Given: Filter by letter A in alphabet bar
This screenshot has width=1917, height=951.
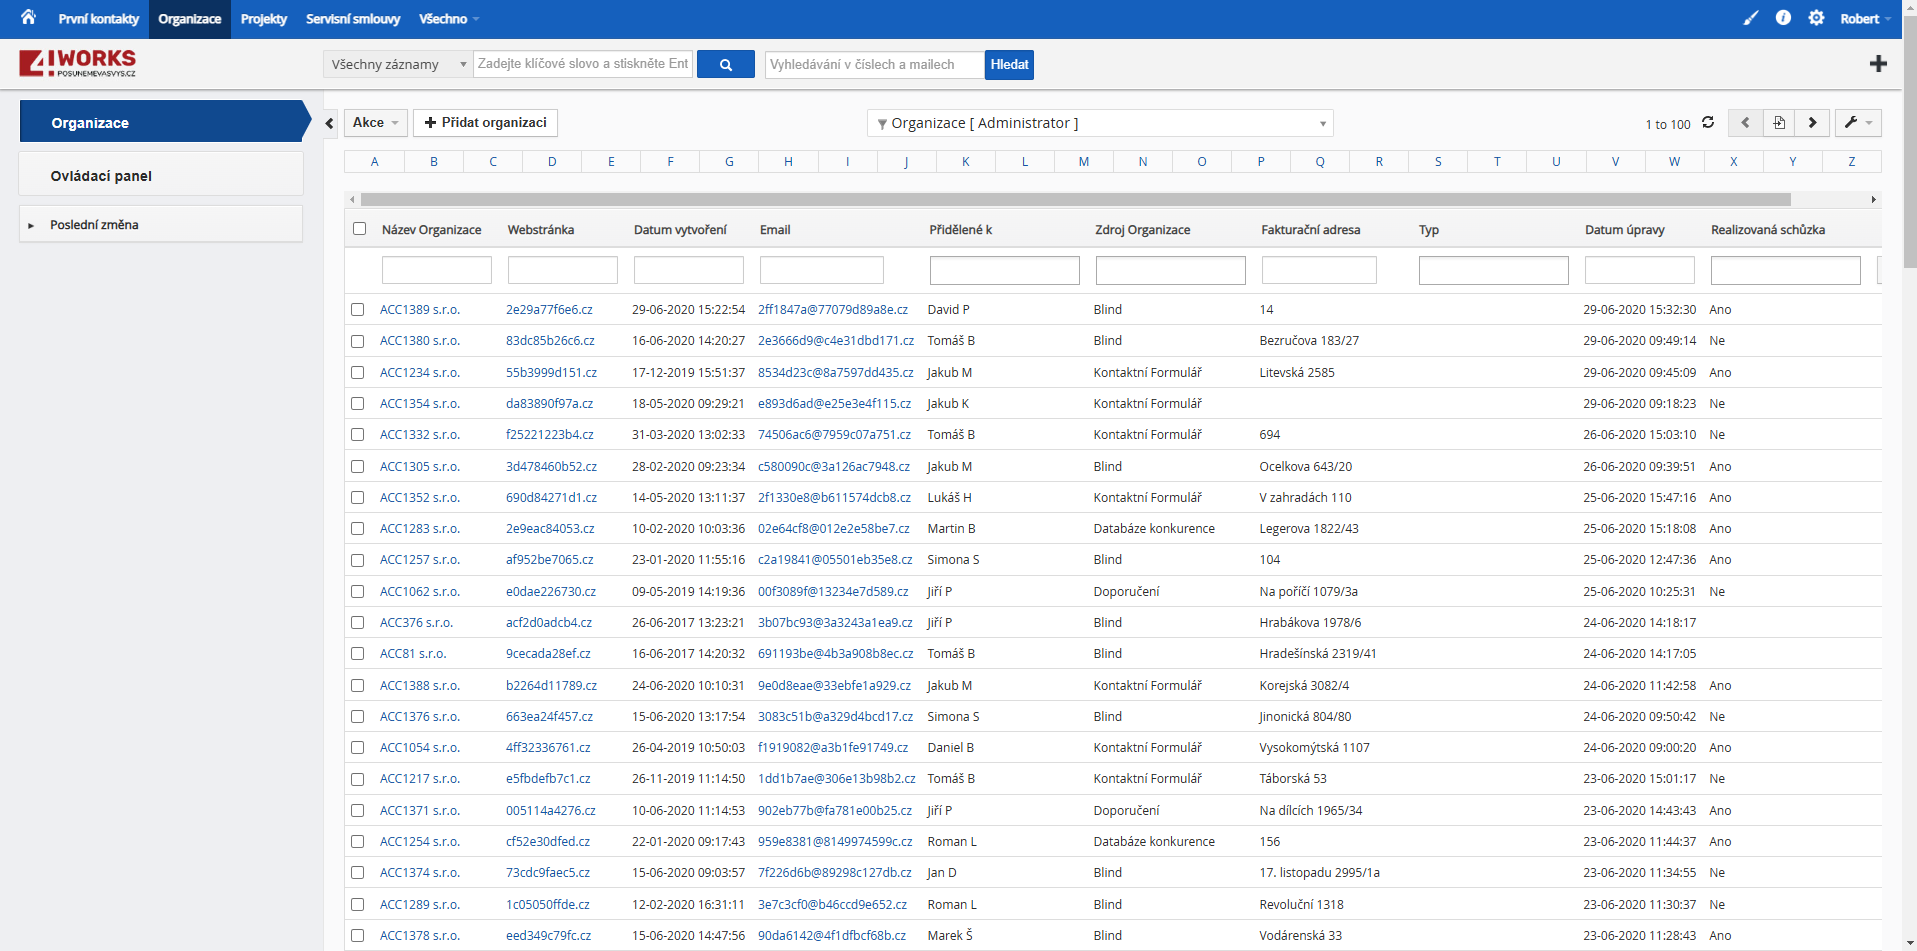Looking at the screenshot, I should pyautogui.click(x=375, y=161).
